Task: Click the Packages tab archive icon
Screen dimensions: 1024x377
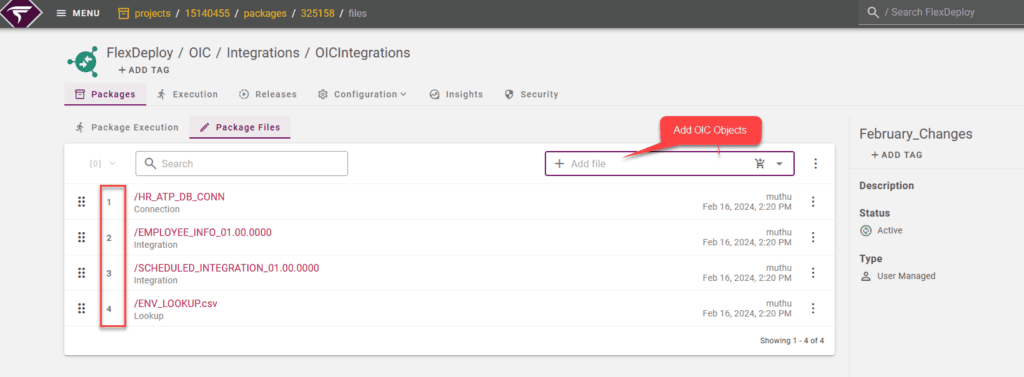Action: tap(80, 94)
